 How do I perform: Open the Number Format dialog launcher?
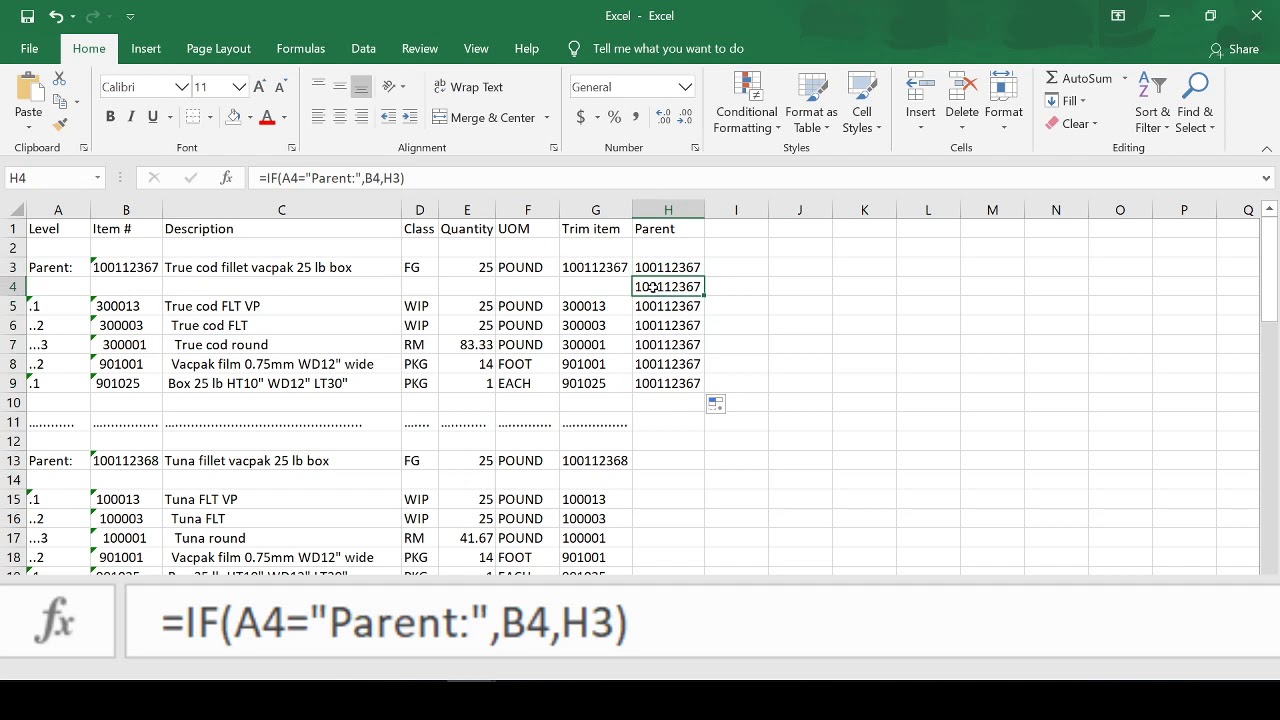(x=695, y=148)
